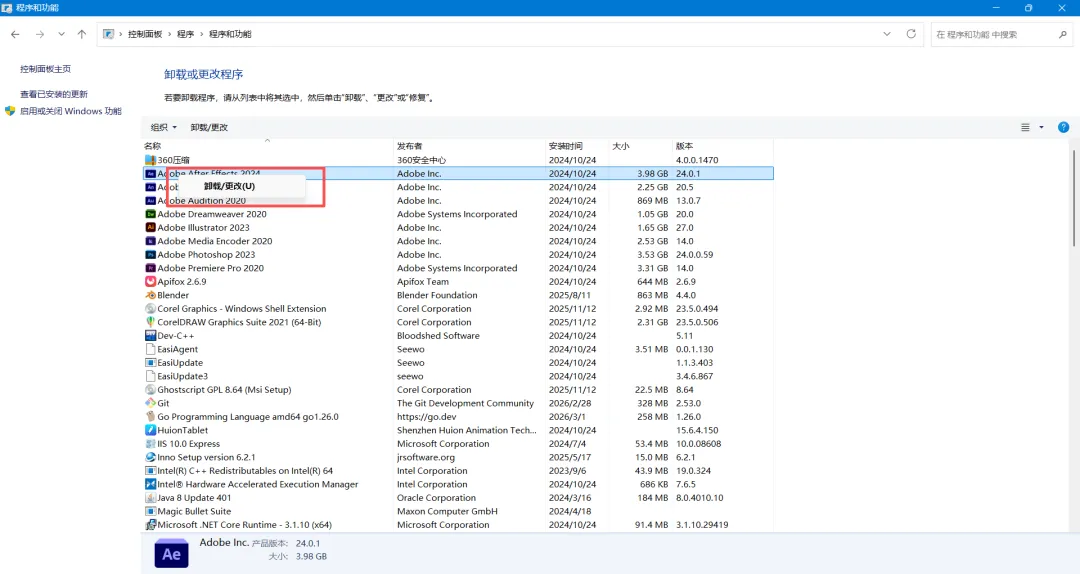Click the vertical scrollbar of the program list

(x=1074, y=198)
